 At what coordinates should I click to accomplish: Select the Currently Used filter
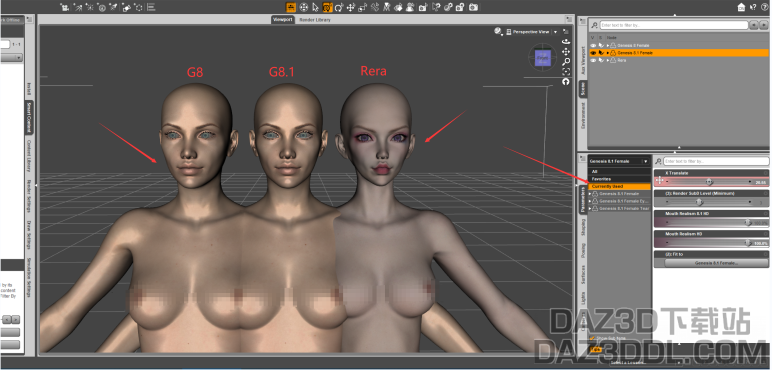click(619, 186)
